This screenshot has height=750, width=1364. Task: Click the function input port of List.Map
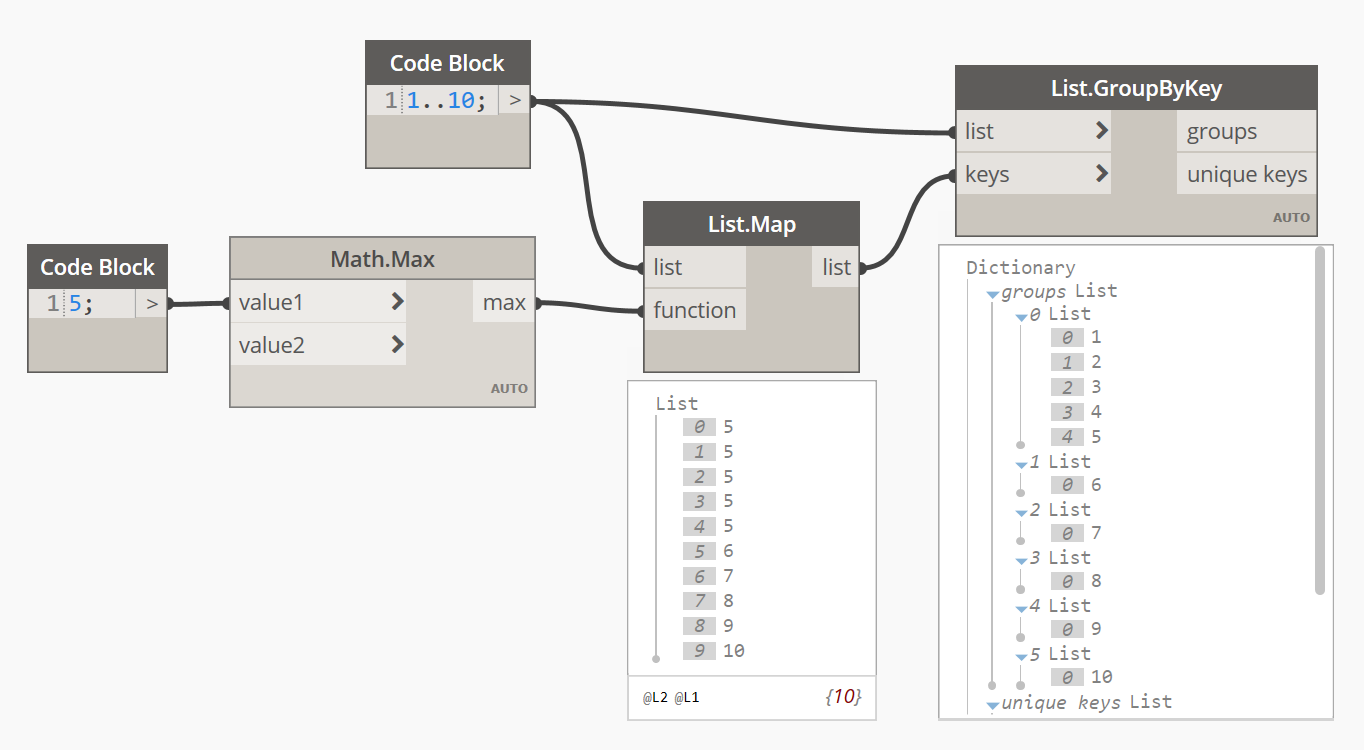click(695, 310)
